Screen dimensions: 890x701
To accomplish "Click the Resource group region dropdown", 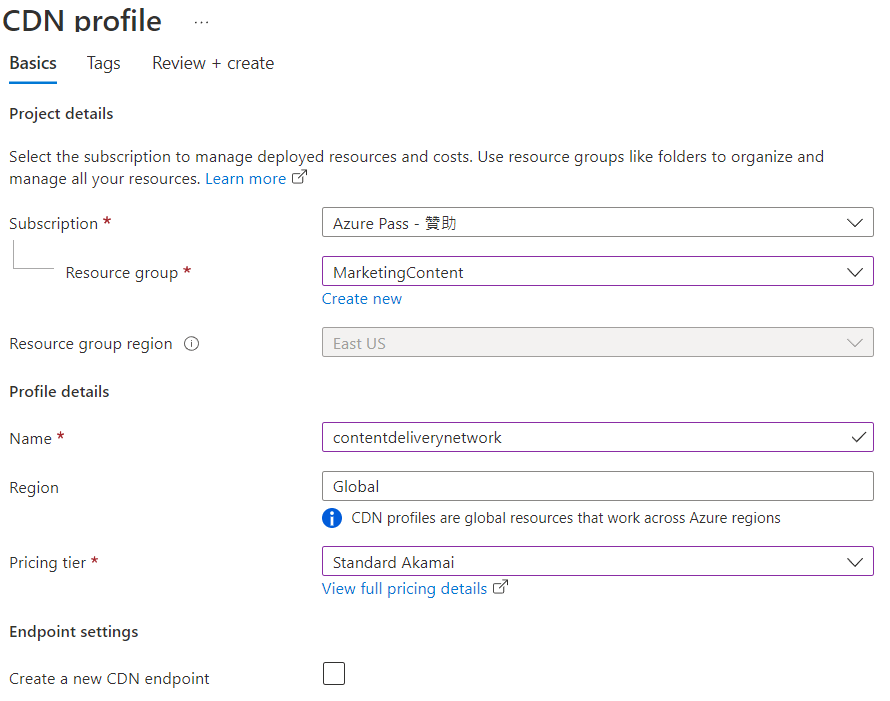I will point(597,343).
